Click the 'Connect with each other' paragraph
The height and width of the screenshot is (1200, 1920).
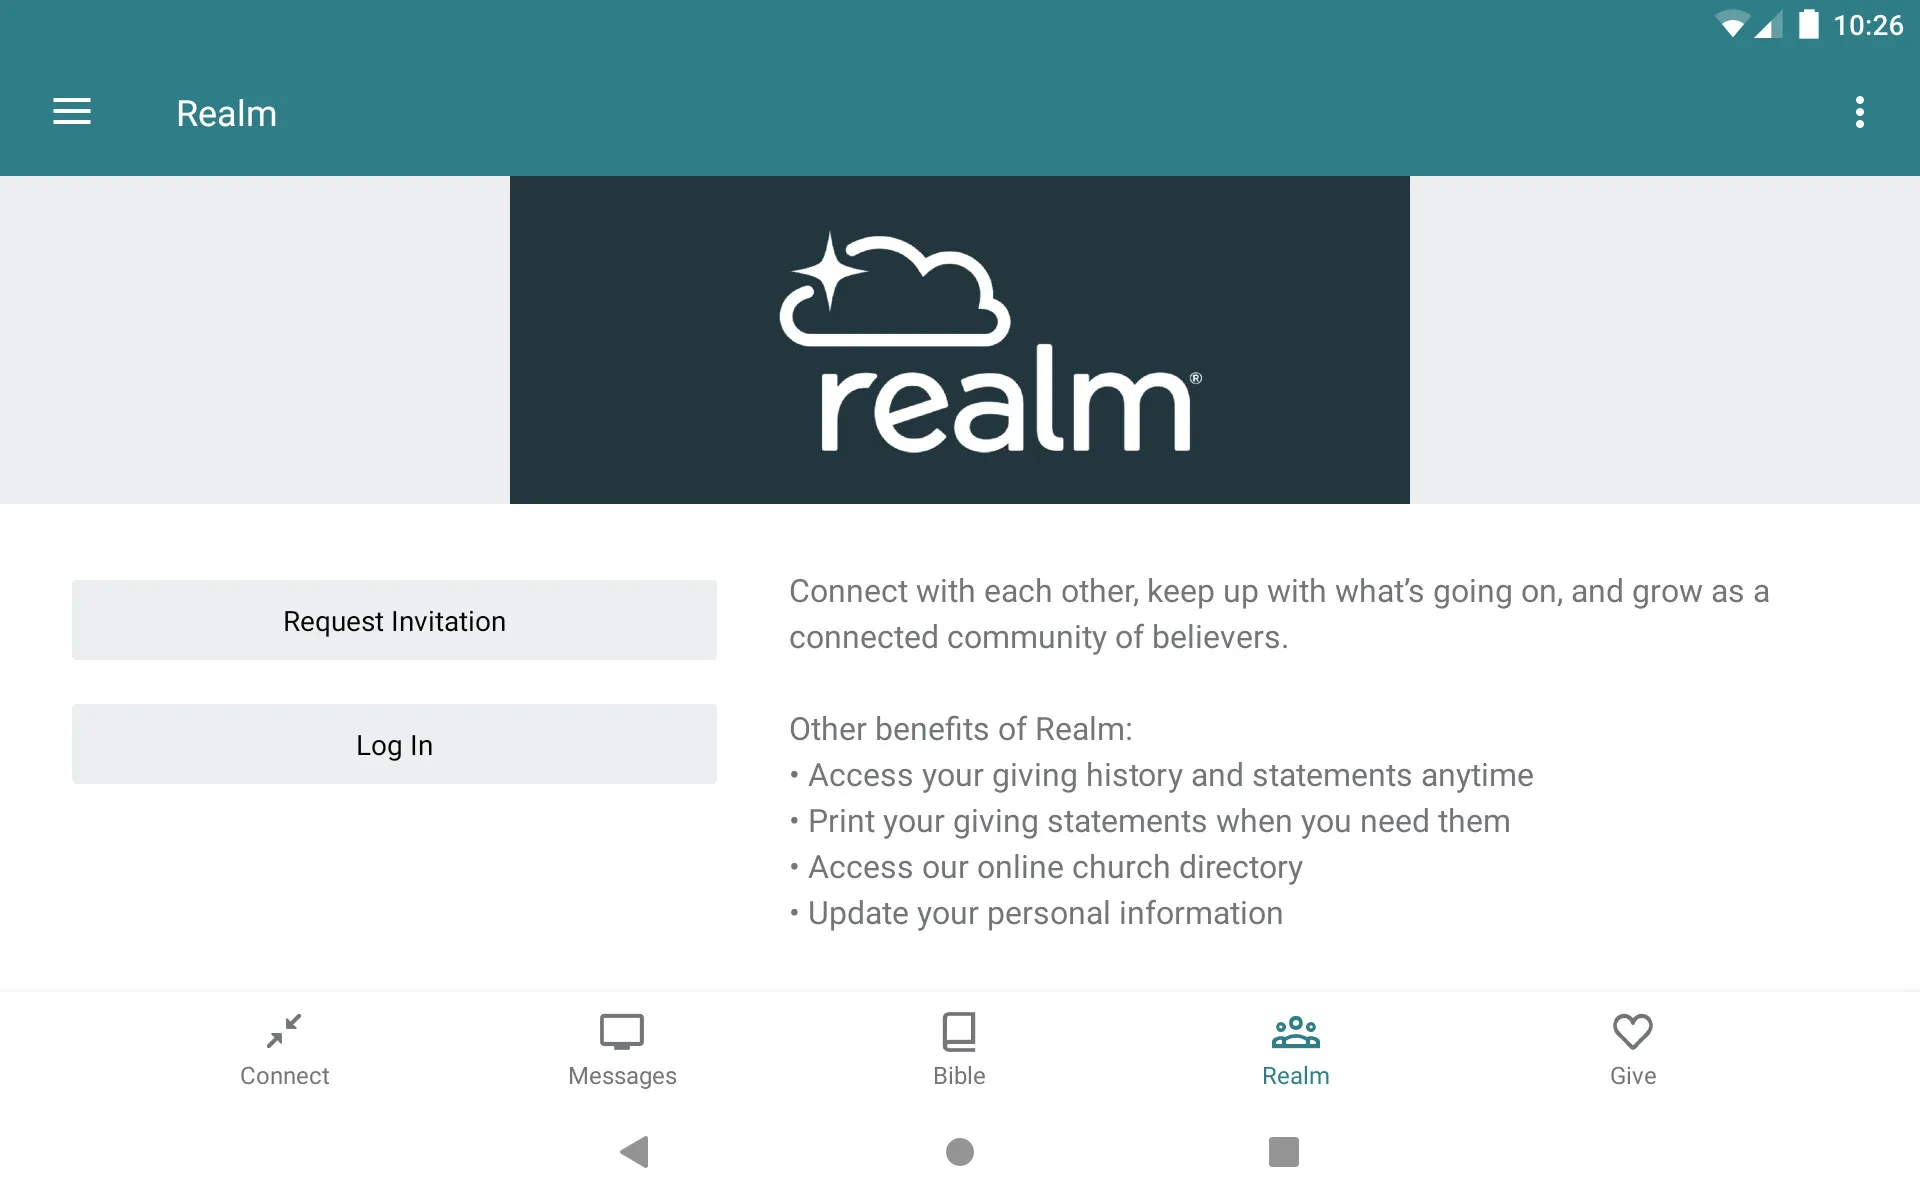(1279, 614)
